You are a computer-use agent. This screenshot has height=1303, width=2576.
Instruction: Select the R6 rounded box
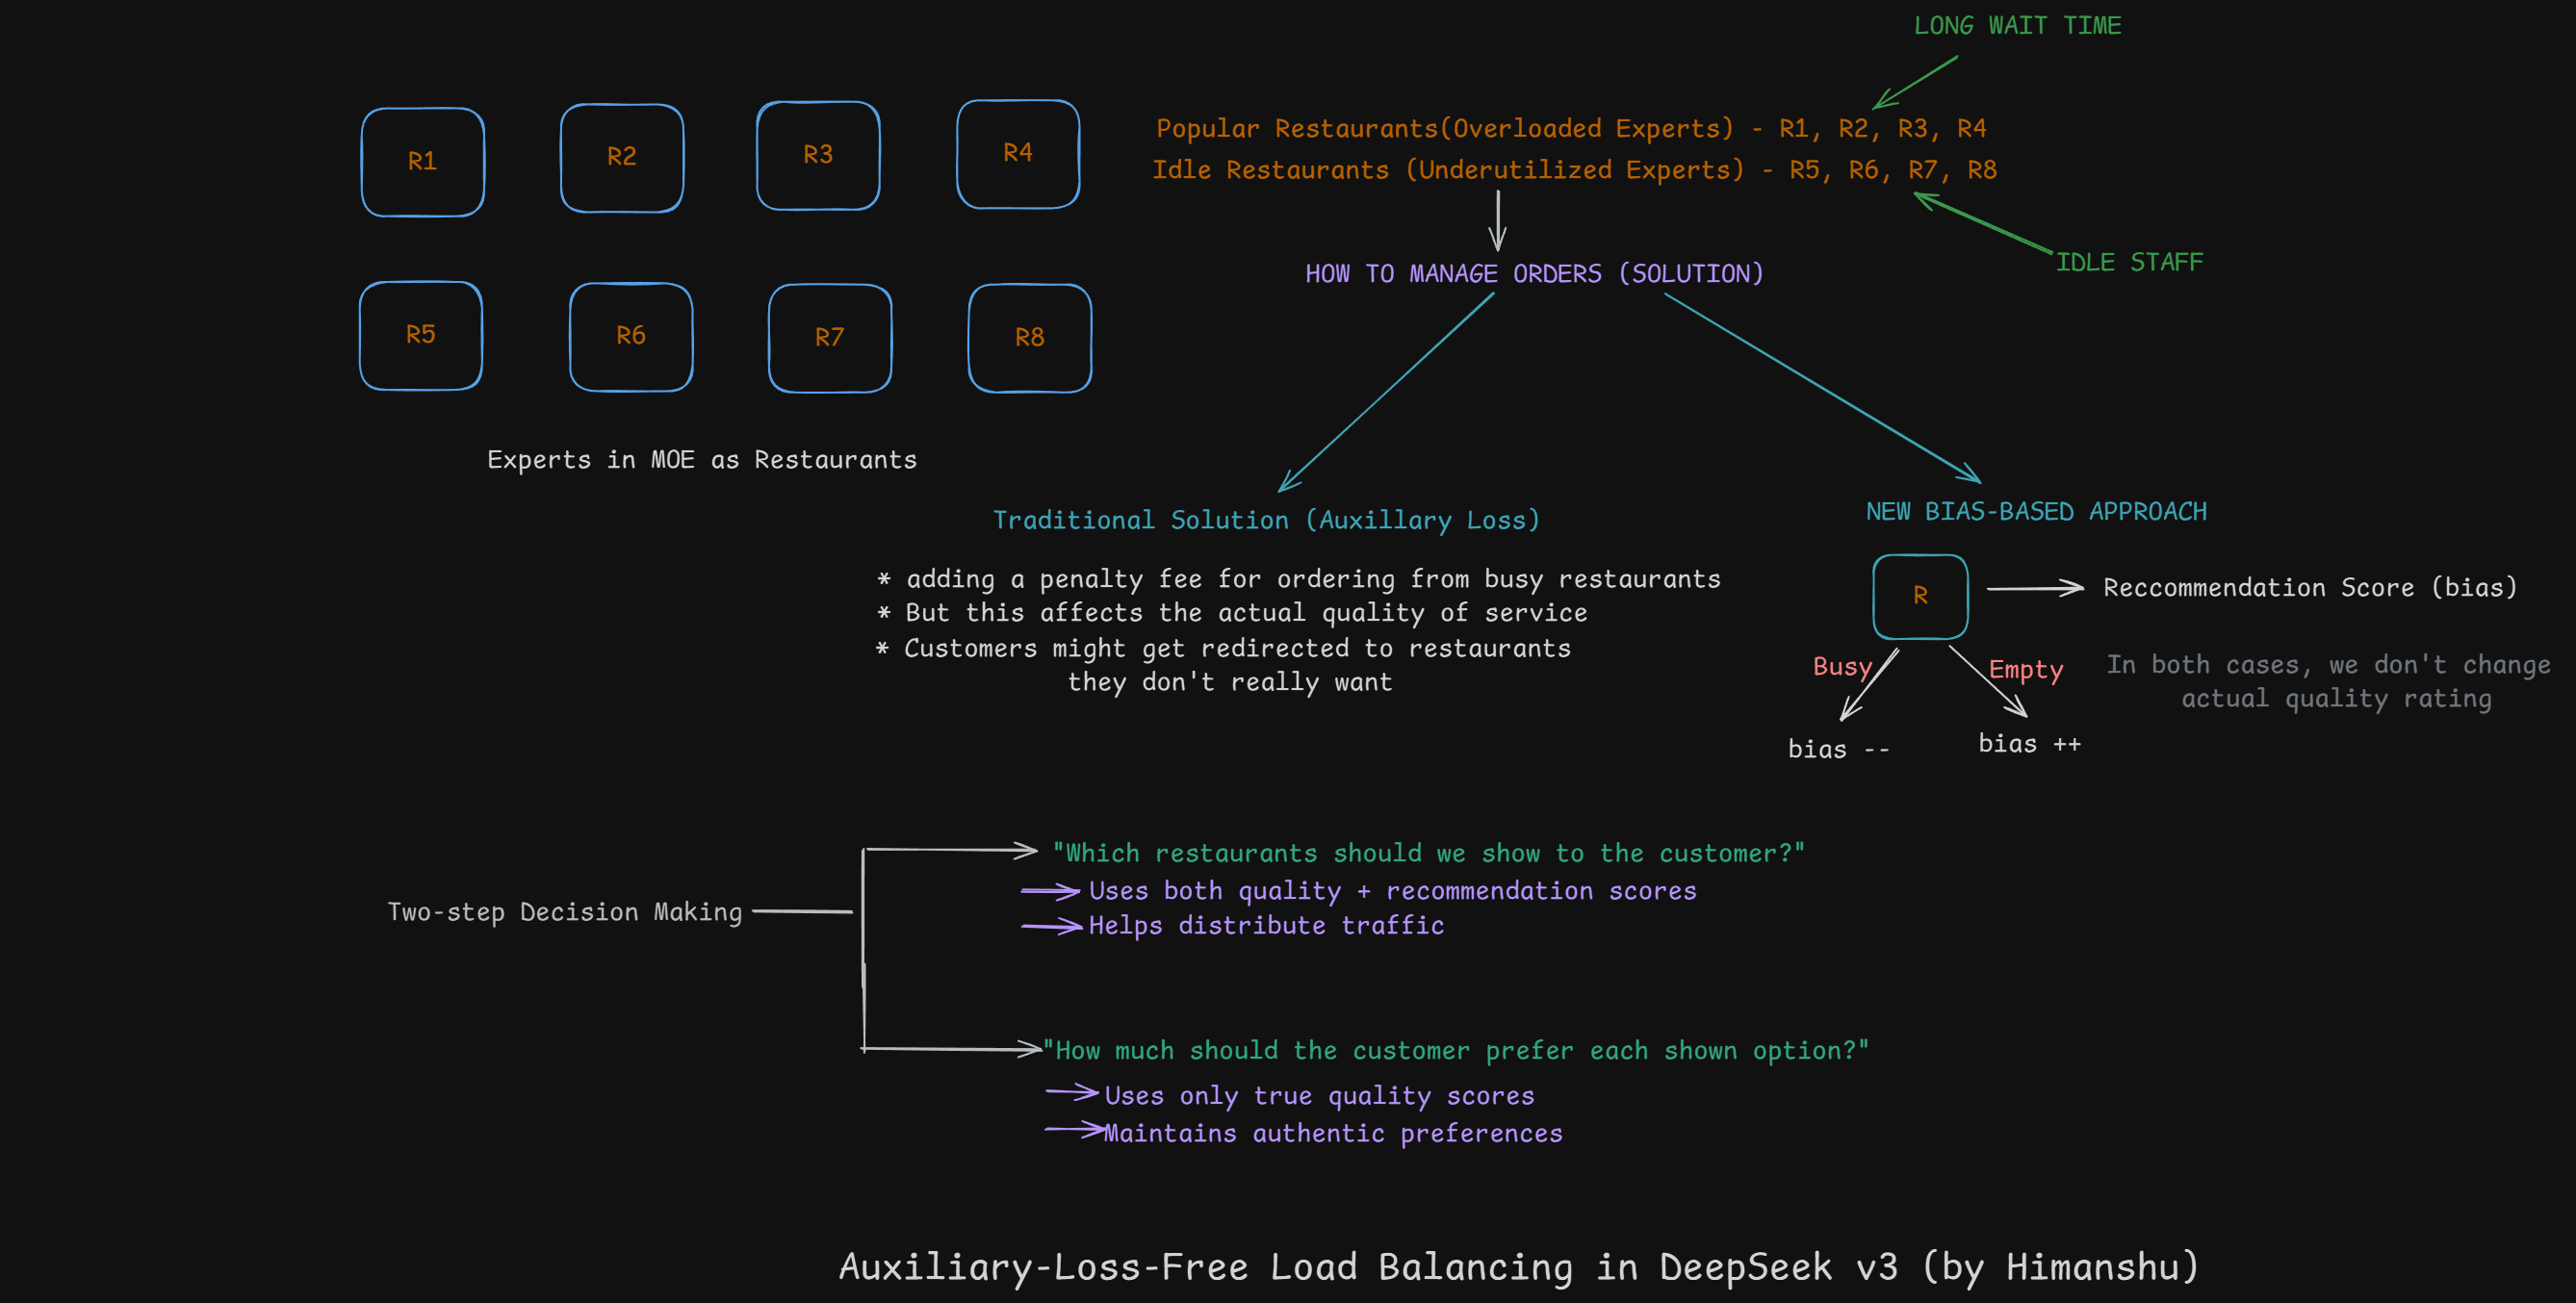click(x=630, y=336)
